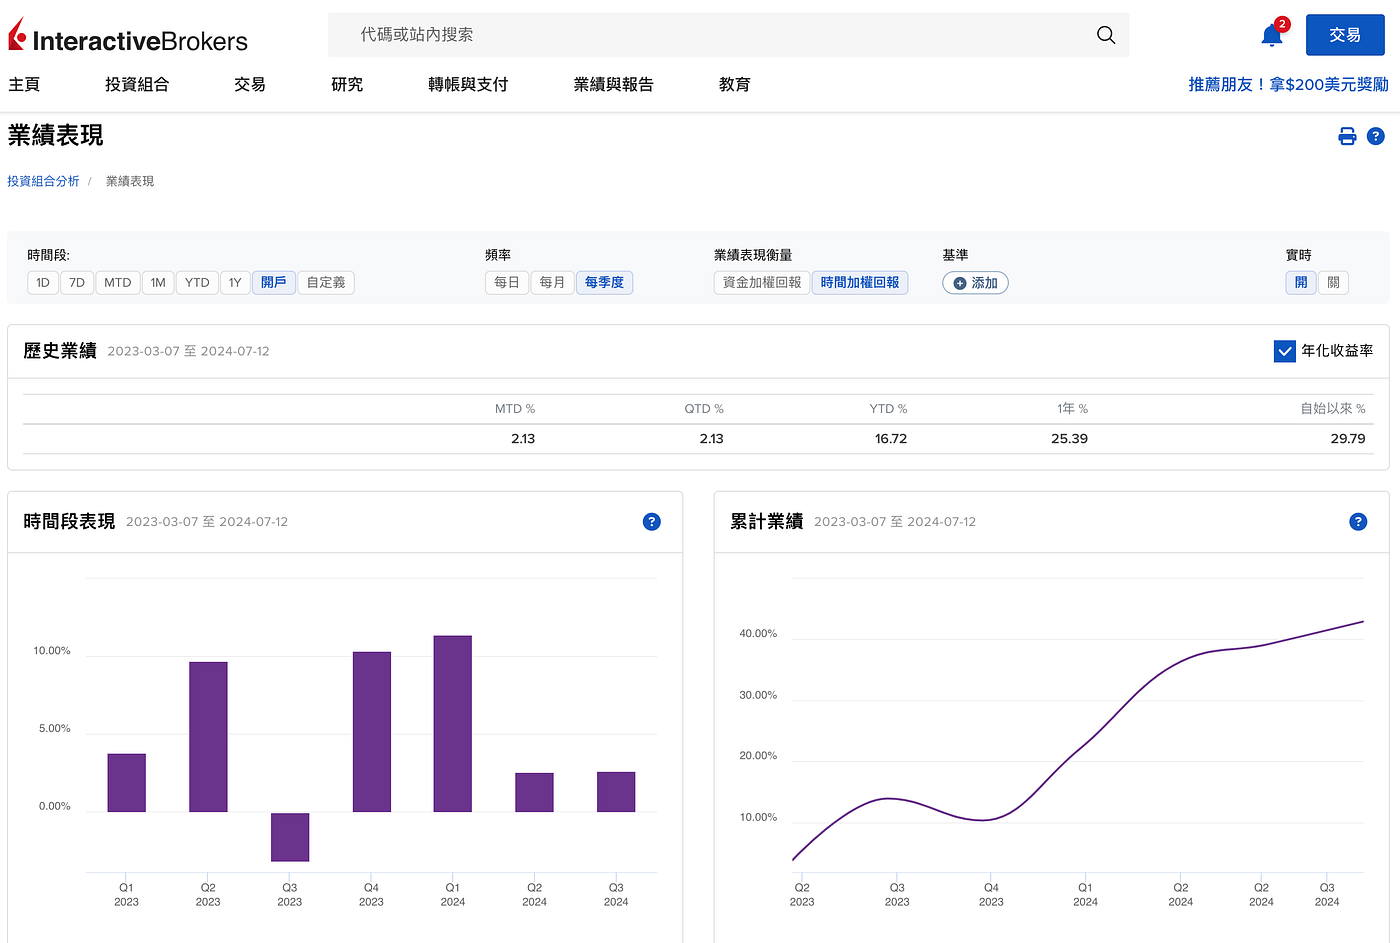Viewport: 1400px width, 943px height.
Task: Turn real-time 關 off
Action: [1333, 283]
